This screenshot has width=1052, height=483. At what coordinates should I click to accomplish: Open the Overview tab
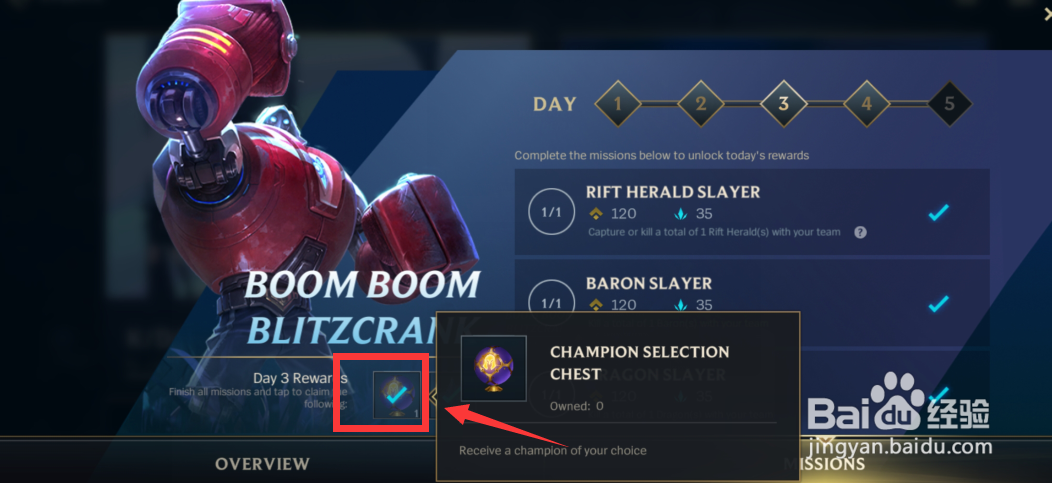262,464
